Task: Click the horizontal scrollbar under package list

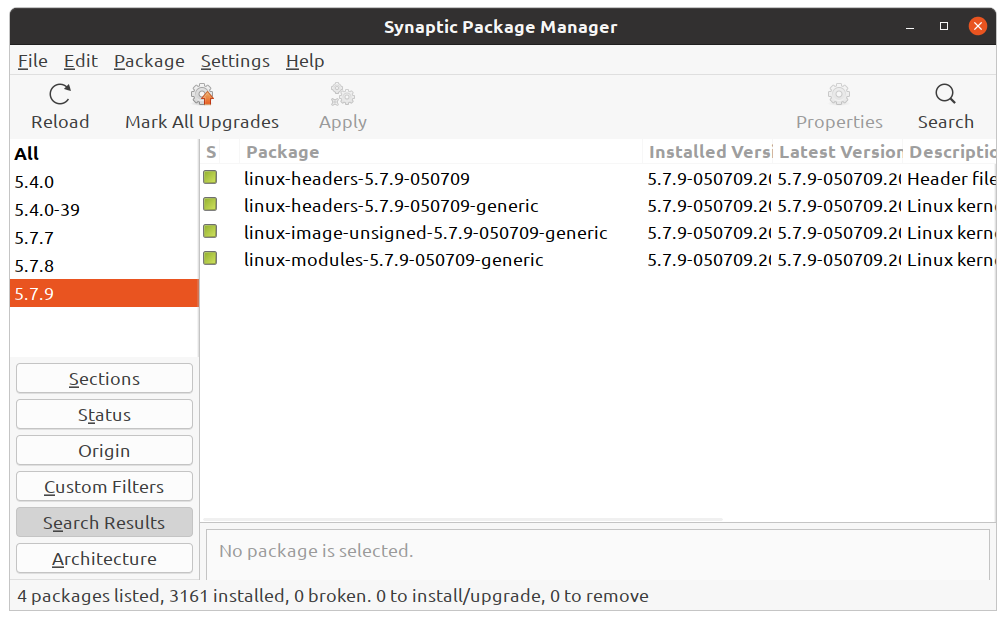Action: pos(463,519)
